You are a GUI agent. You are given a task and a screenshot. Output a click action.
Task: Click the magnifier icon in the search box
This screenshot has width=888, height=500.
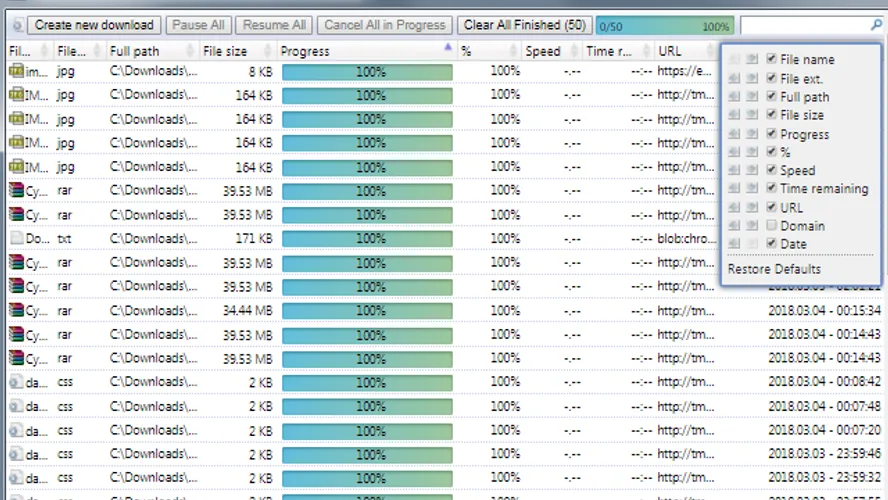[876, 25]
